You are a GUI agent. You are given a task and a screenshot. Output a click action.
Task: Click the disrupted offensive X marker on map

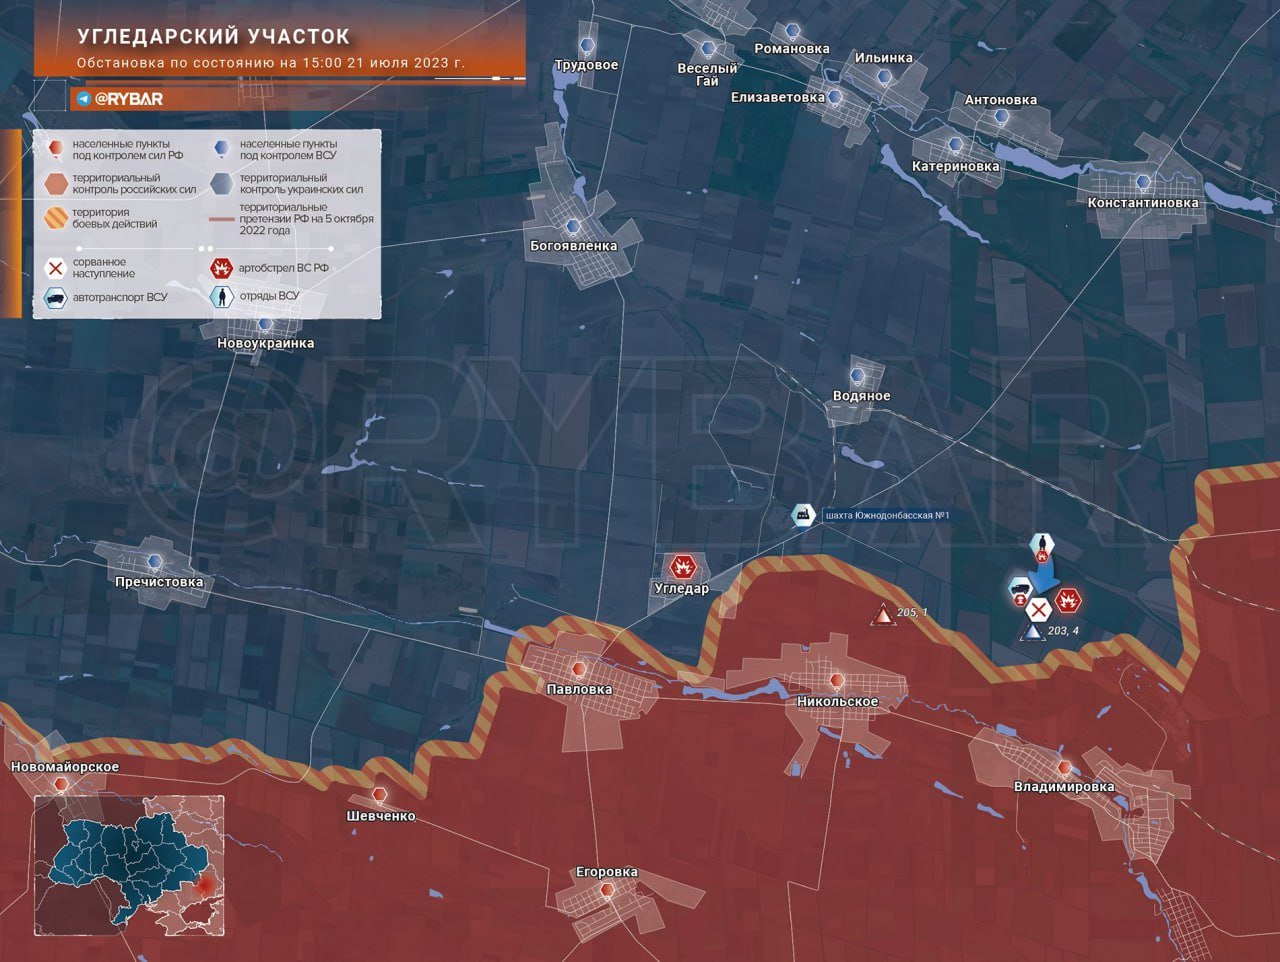click(1040, 608)
